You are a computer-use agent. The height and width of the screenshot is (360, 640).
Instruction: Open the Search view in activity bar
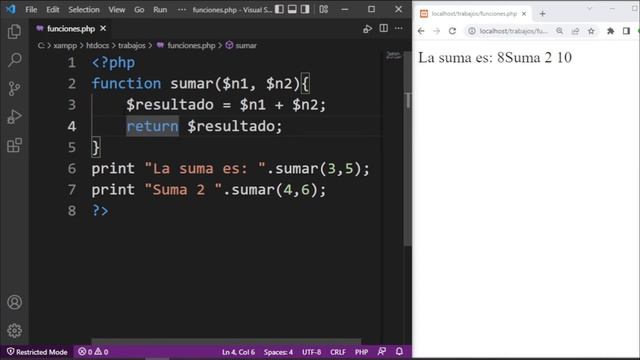14,60
